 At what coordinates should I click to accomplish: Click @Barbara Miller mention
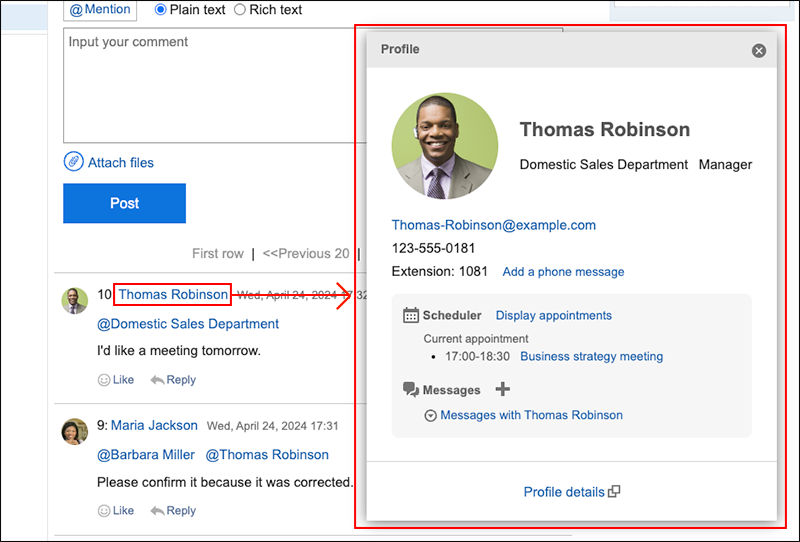146,455
